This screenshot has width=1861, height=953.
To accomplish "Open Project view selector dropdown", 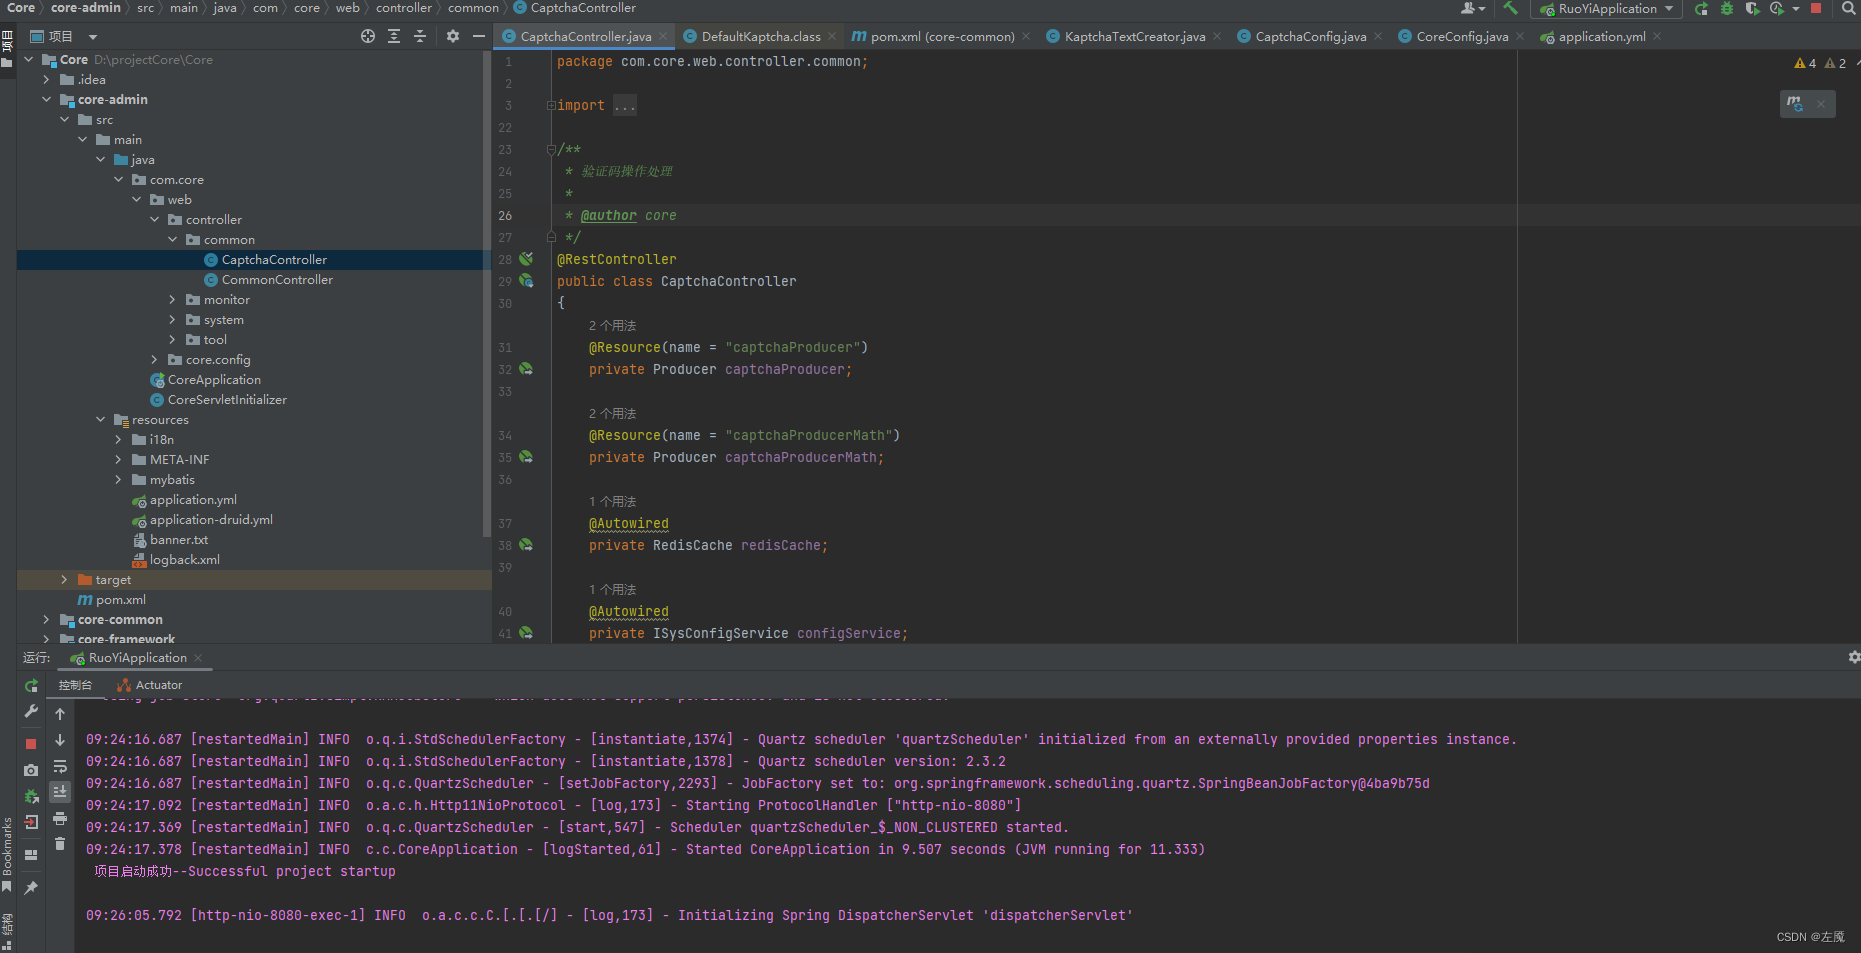I will click(64, 36).
